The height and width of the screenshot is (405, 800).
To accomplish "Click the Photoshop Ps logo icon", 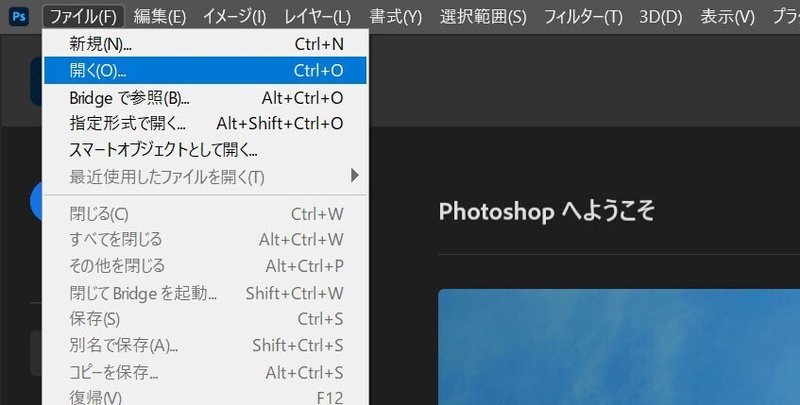I will tap(18, 17).
